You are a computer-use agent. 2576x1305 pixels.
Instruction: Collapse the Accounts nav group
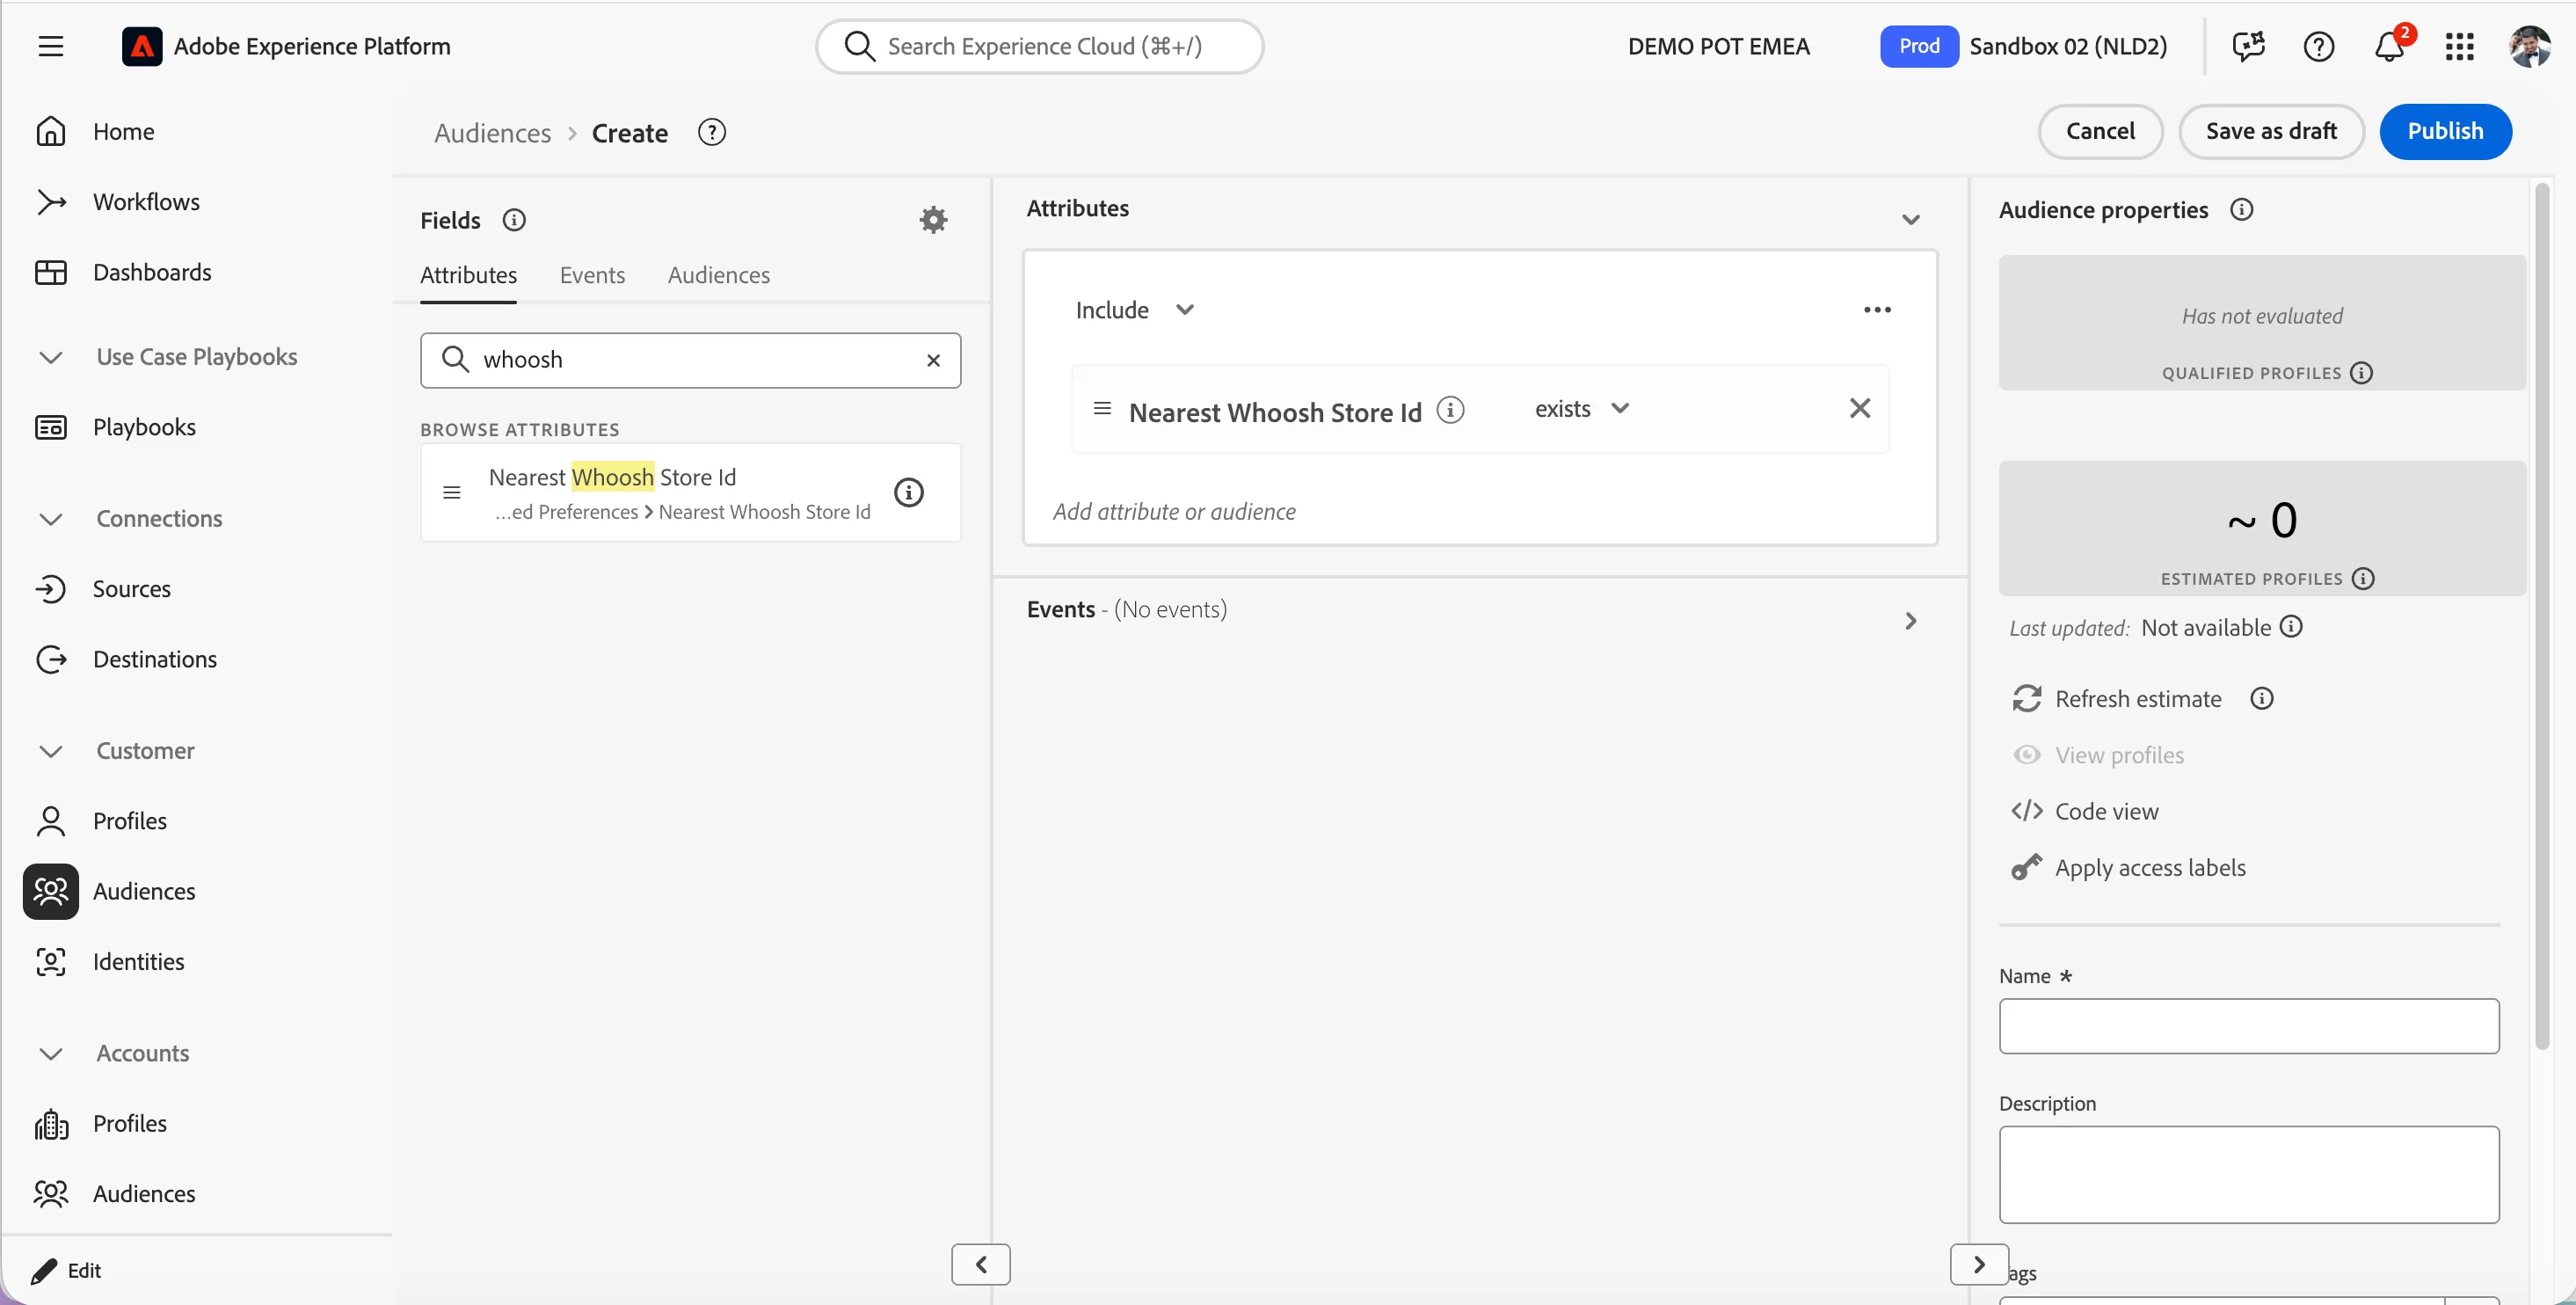point(51,1053)
